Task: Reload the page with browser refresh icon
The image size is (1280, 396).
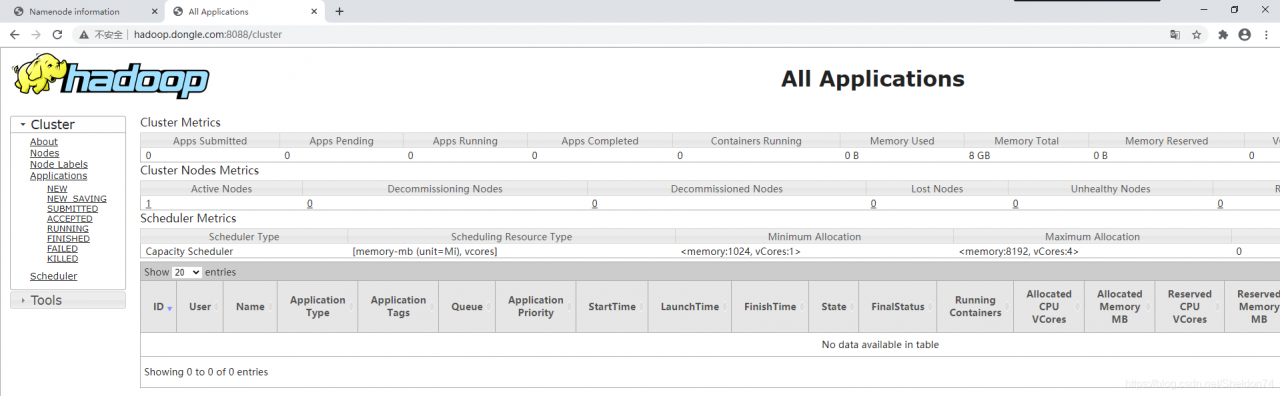Action: pyautogui.click(x=57, y=34)
